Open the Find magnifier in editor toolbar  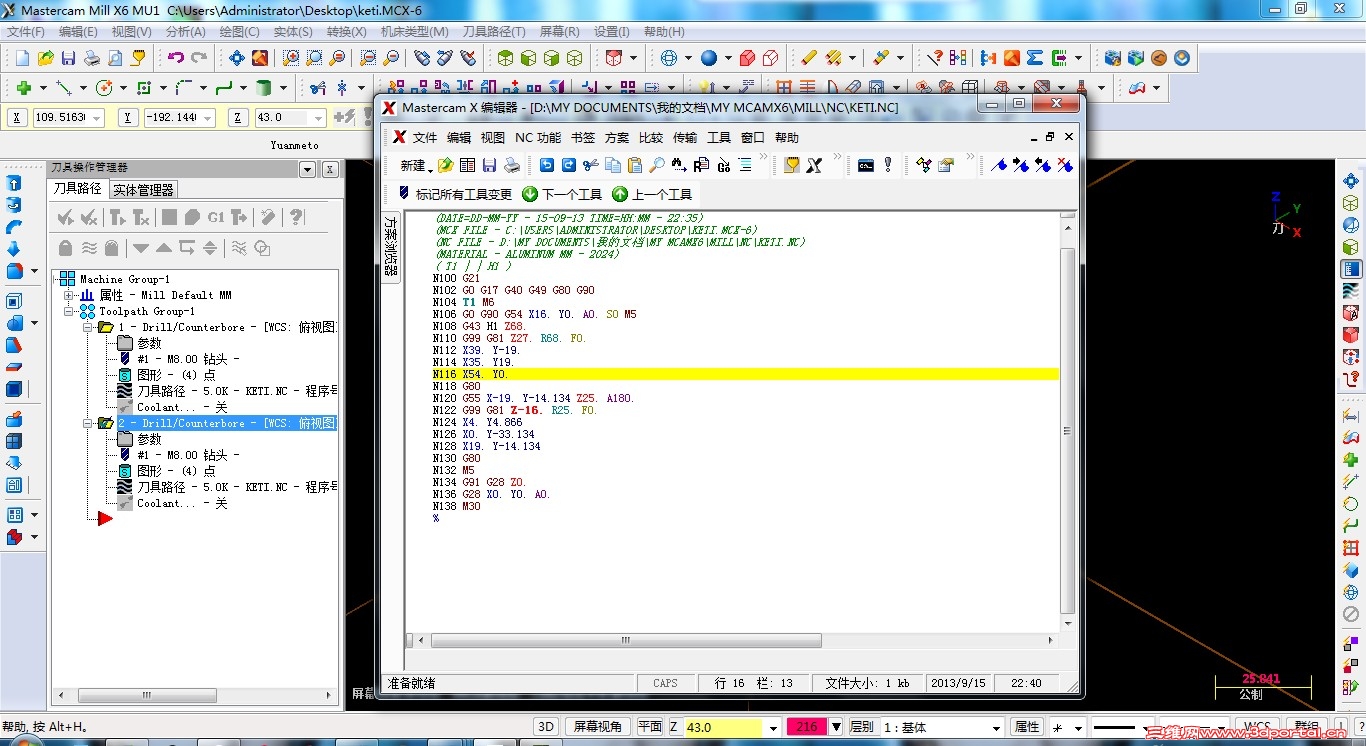(x=656, y=165)
